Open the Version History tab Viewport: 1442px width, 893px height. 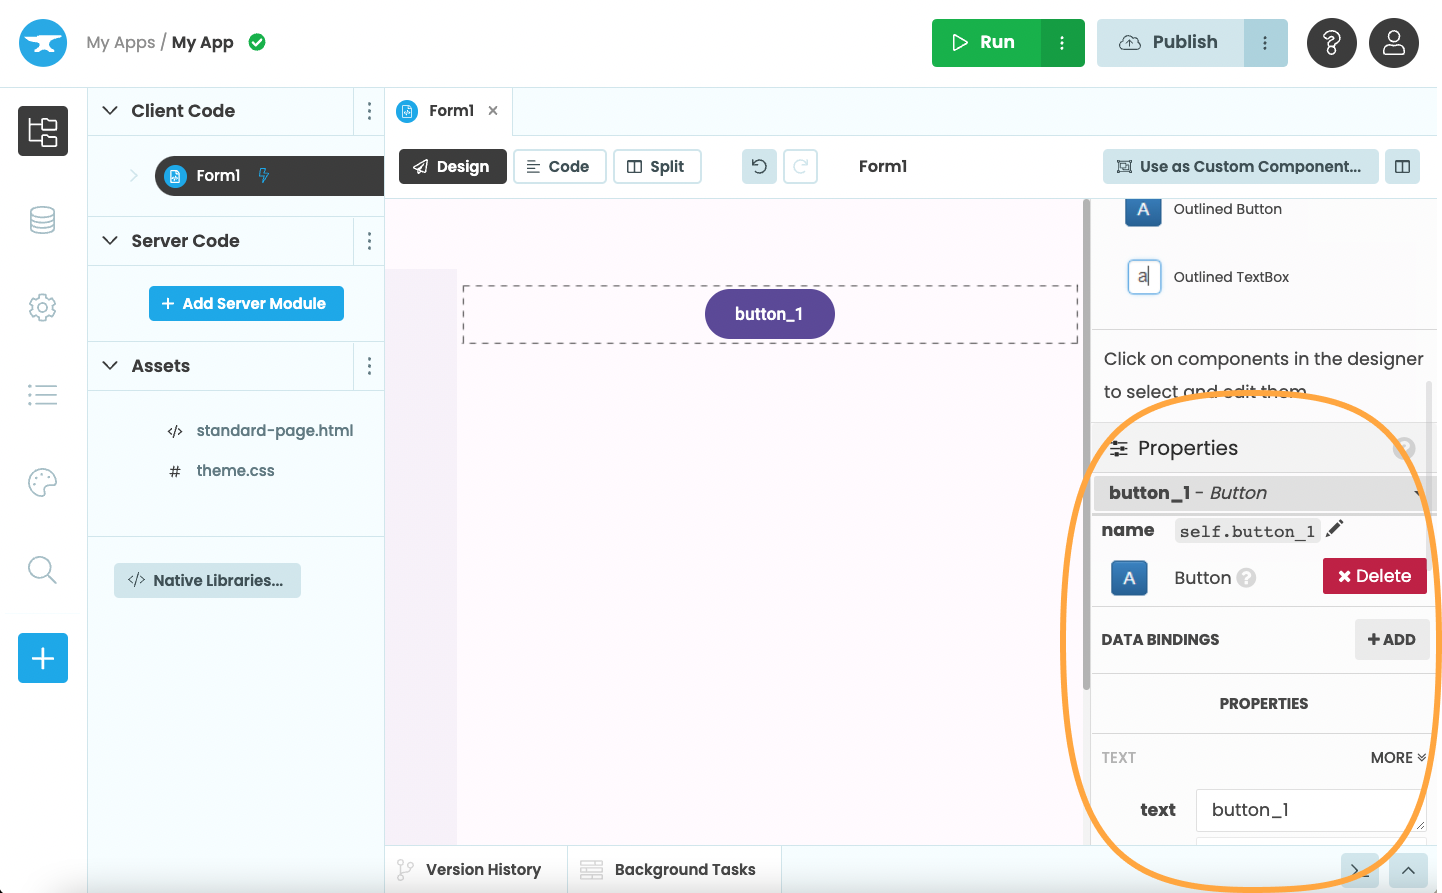[471, 870]
